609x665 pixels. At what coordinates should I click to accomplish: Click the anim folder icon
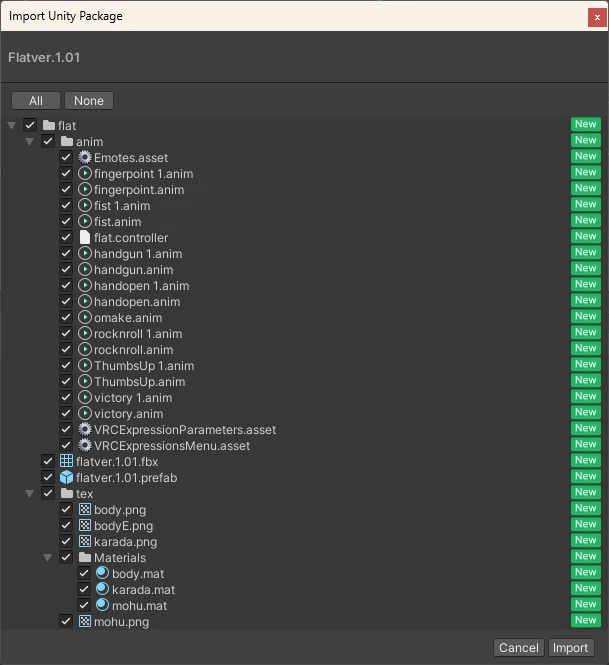(67, 141)
